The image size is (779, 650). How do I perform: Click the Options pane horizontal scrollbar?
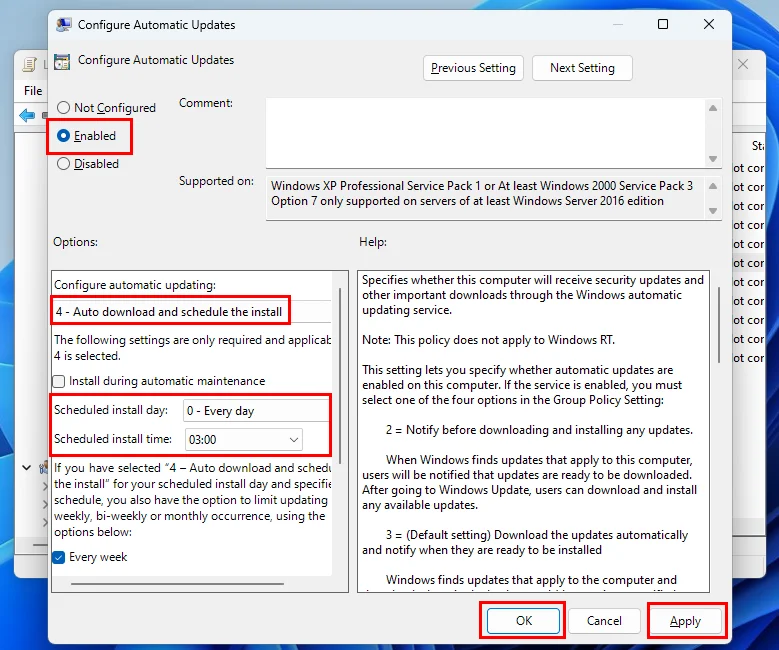click(177, 583)
